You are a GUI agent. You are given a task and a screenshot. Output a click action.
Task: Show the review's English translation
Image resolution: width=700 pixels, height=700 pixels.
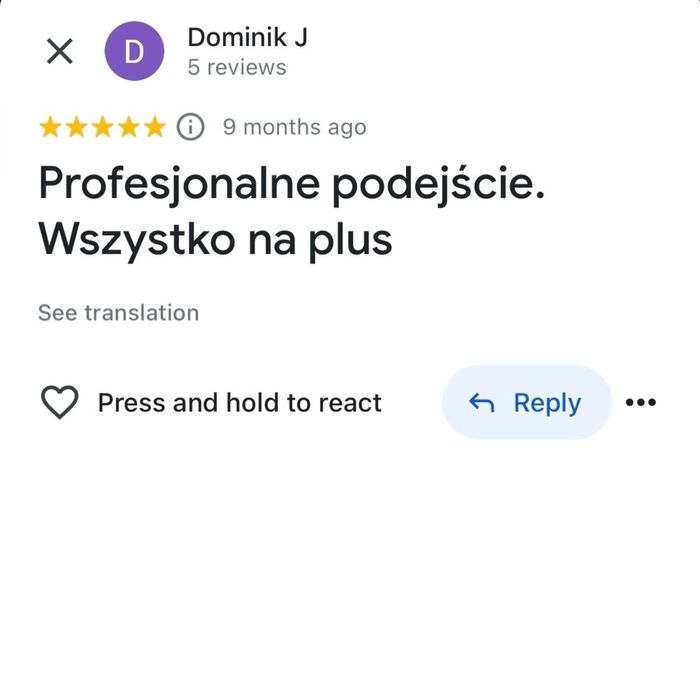tap(118, 313)
